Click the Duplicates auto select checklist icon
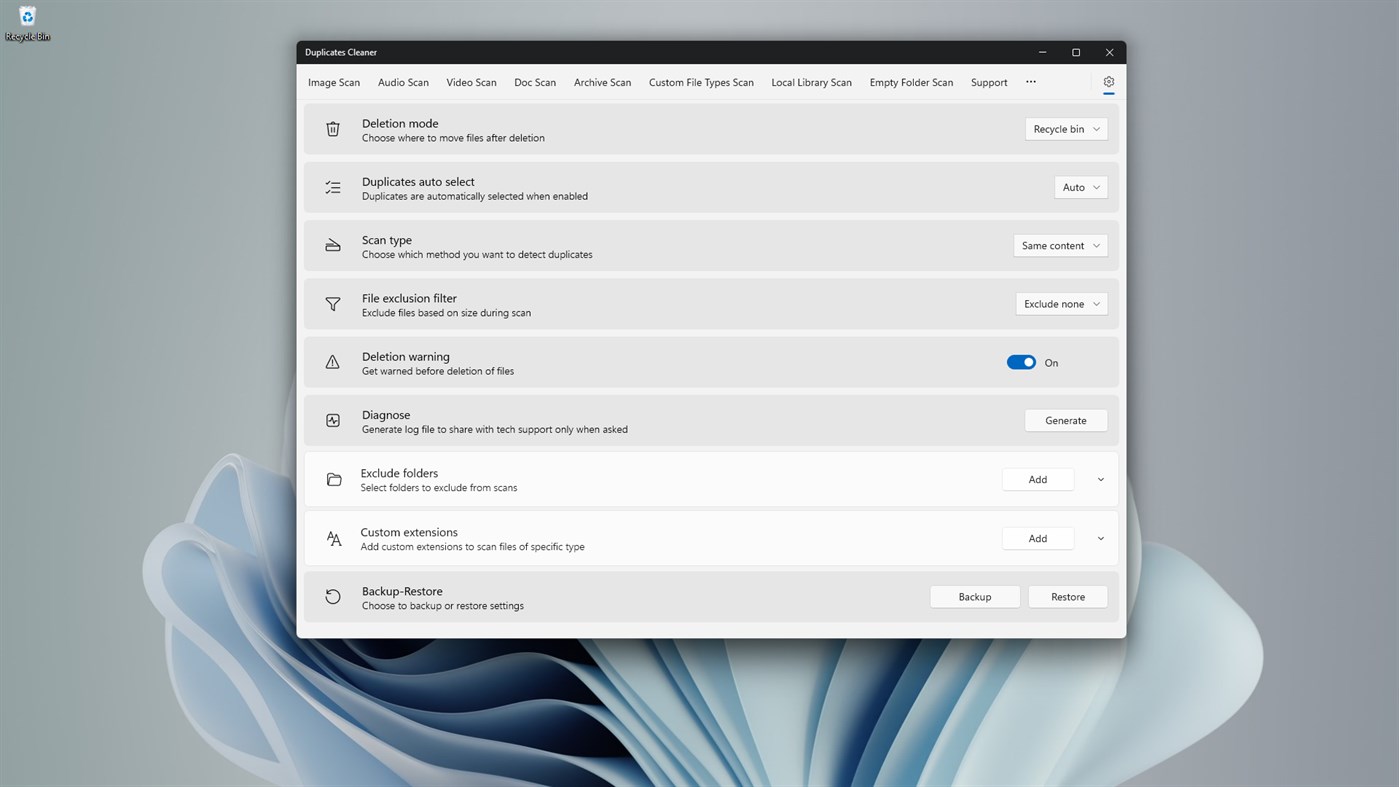Viewport: 1399px width, 787px height. click(x=333, y=187)
